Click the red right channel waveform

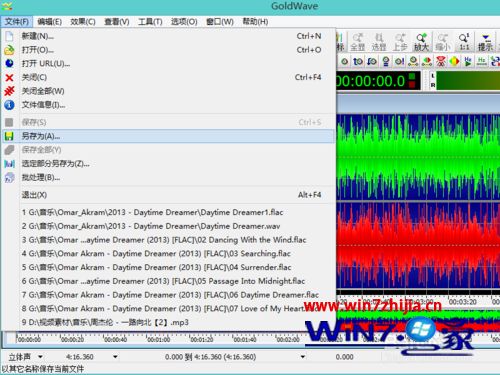click(418, 245)
